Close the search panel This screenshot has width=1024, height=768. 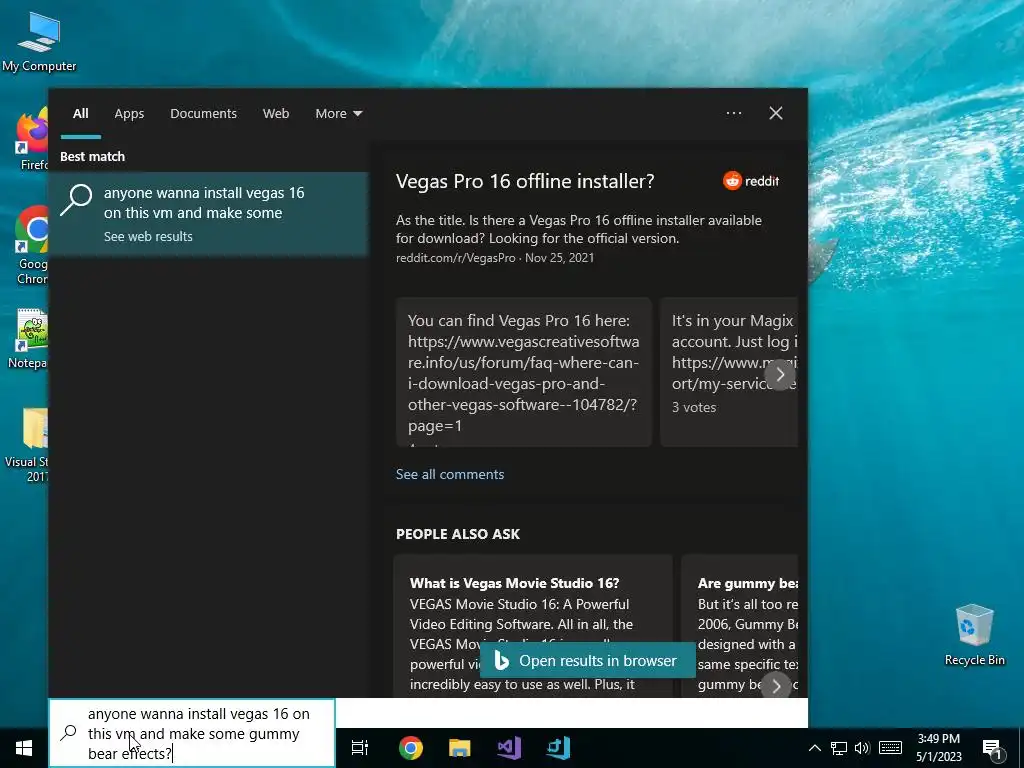776,113
